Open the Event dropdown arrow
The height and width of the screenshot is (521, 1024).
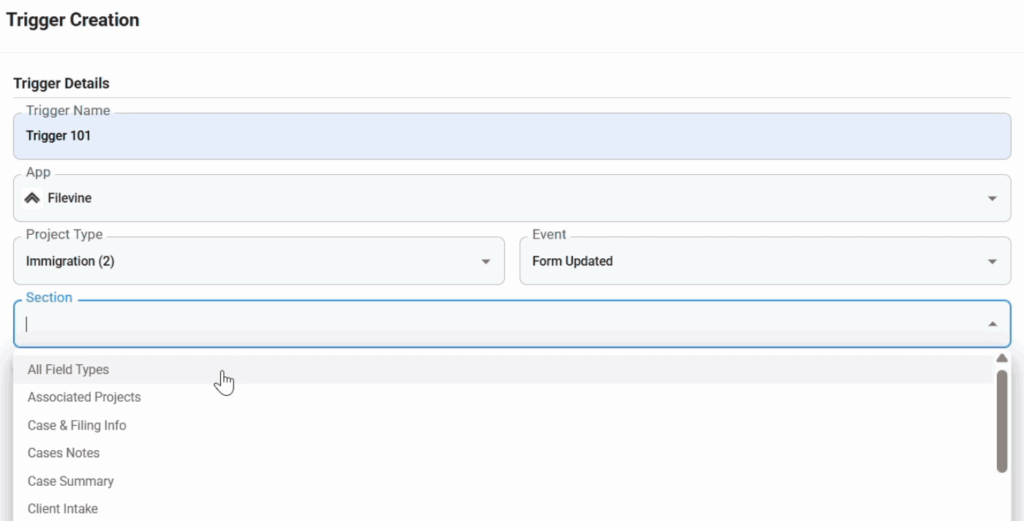(992, 262)
